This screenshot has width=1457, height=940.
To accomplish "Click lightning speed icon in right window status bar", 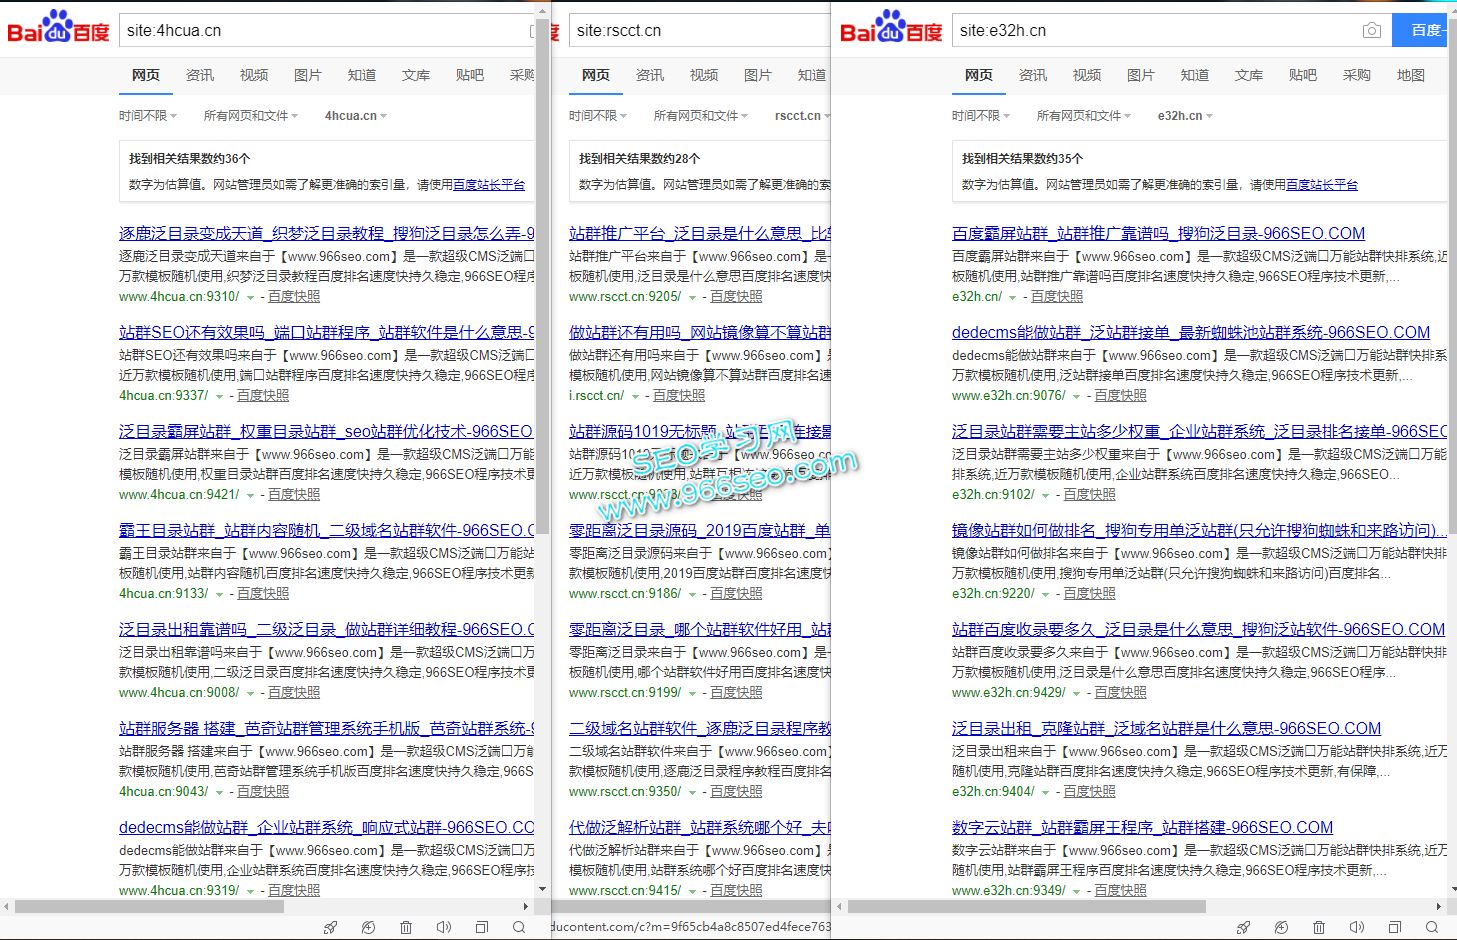I will [1281, 927].
